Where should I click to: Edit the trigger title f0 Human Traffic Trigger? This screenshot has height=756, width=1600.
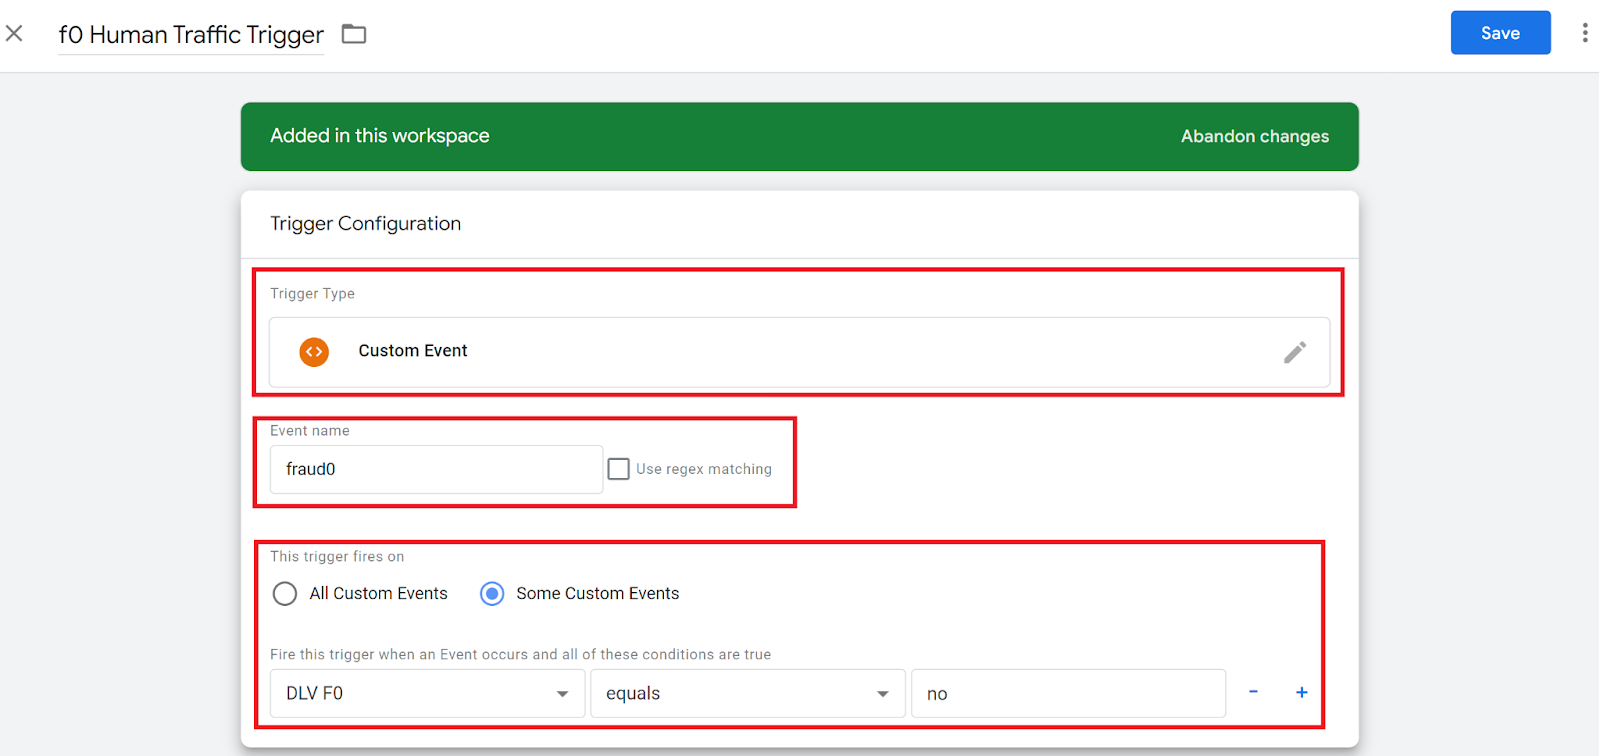tap(191, 35)
